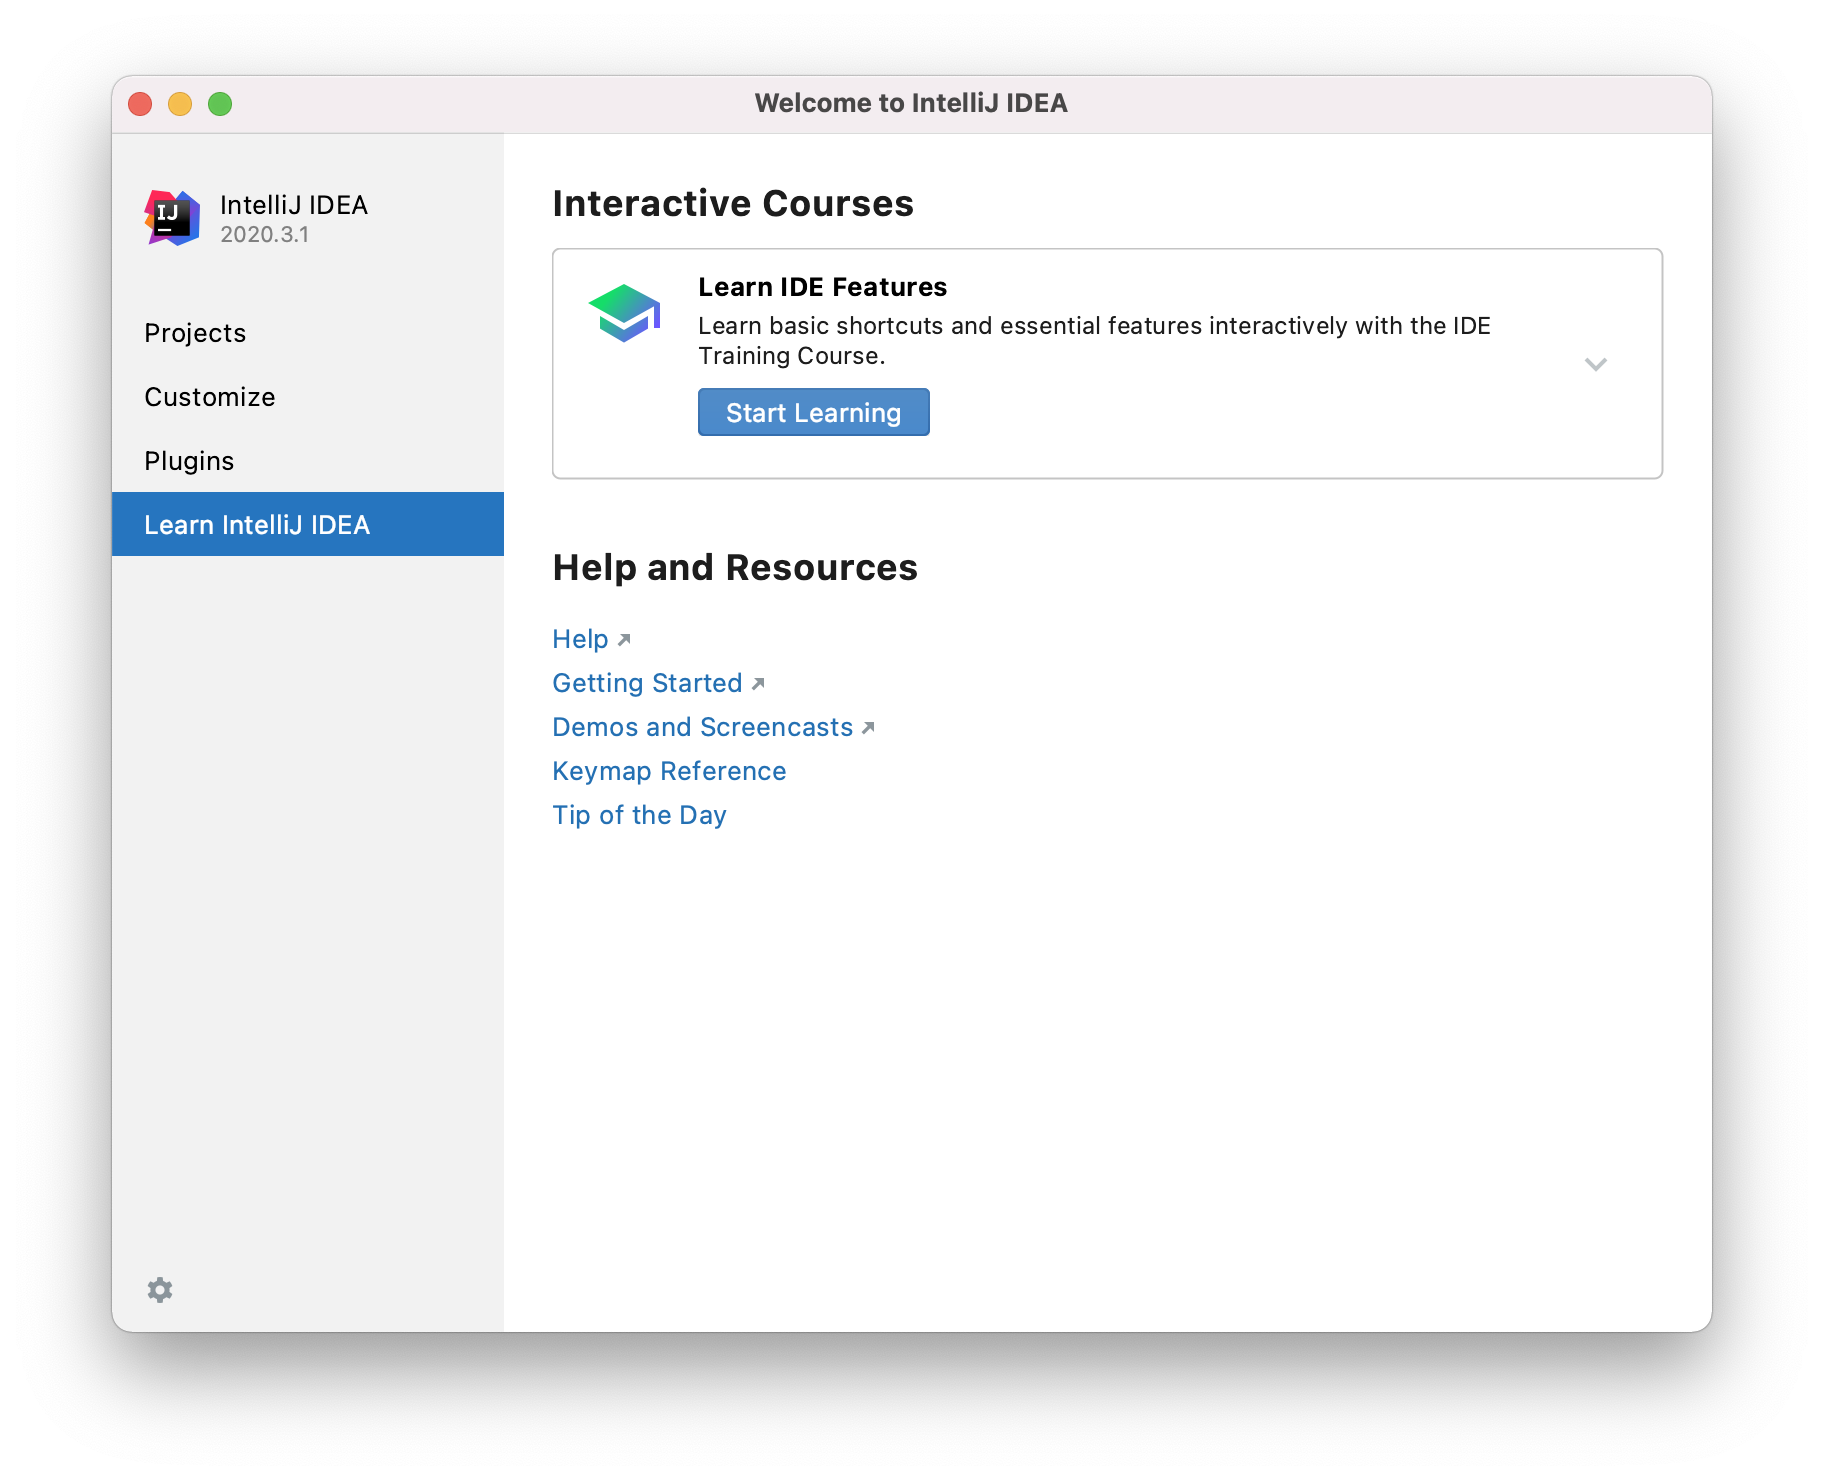Click the Interactive Courses heading

tap(733, 203)
